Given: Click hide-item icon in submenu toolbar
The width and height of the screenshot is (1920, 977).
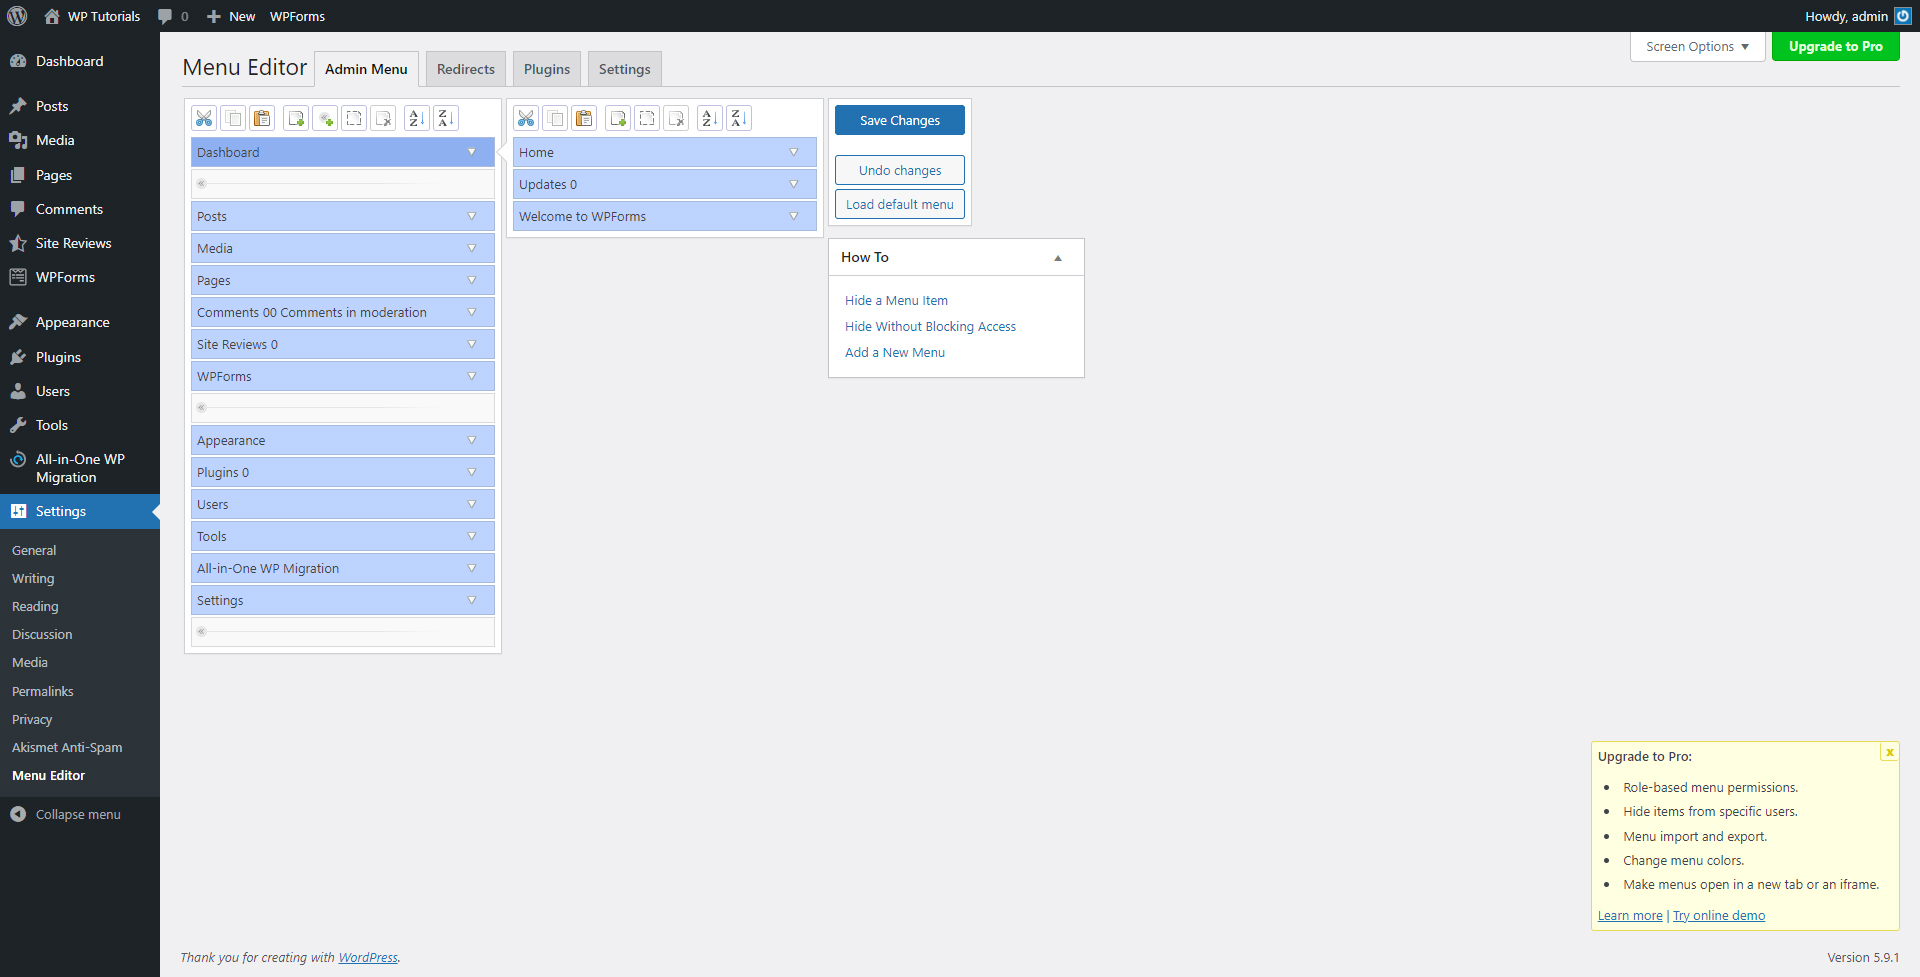Looking at the screenshot, I should click(x=647, y=118).
